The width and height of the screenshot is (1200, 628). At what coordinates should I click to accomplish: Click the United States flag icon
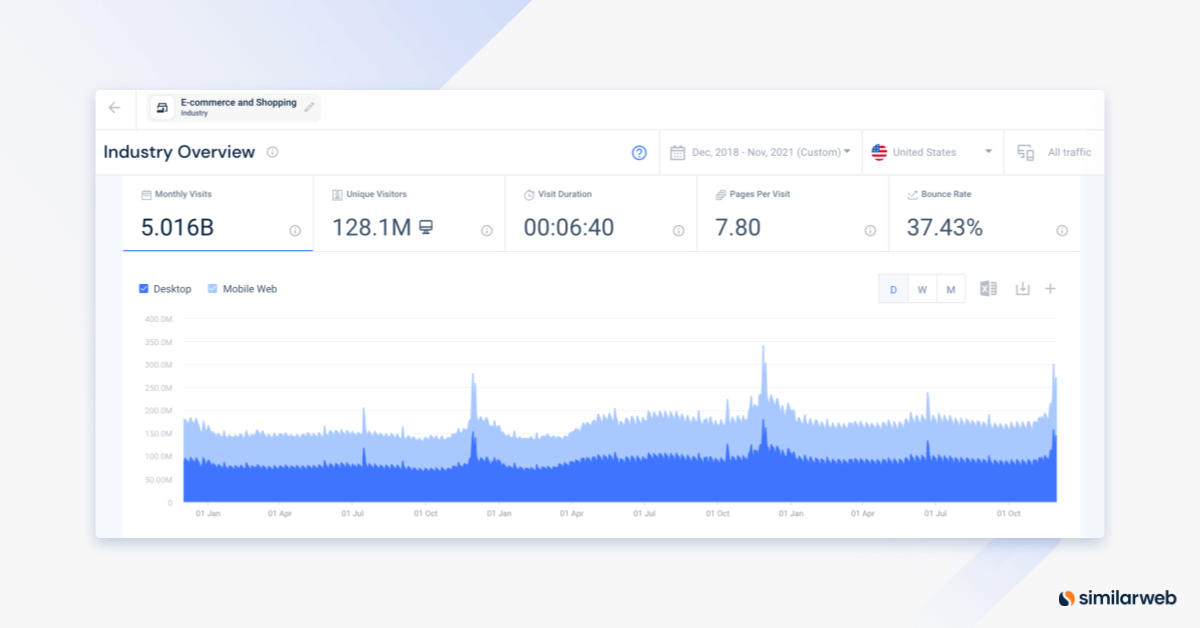tap(879, 152)
